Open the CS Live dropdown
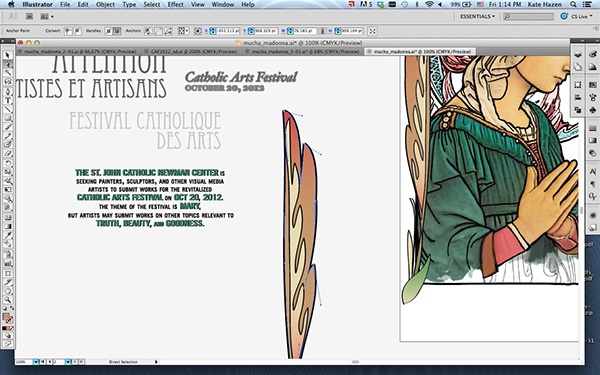The height and width of the screenshot is (375, 600). [581, 16]
